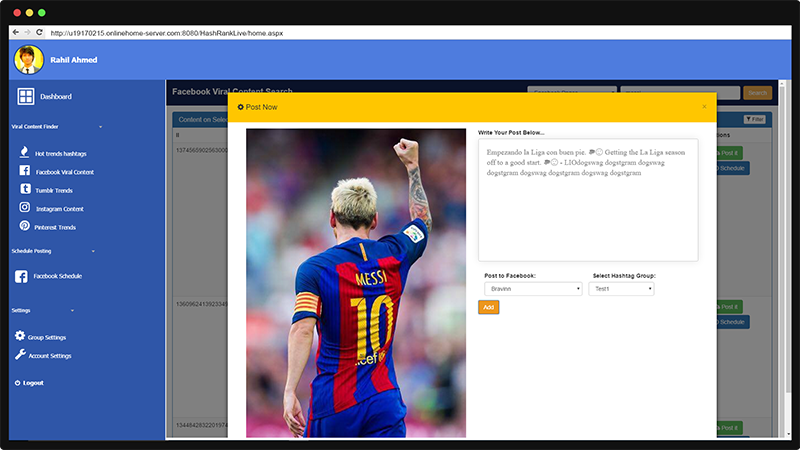Expand the Select Hashtag Group dropdown
800x450 pixels.
click(x=622, y=289)
